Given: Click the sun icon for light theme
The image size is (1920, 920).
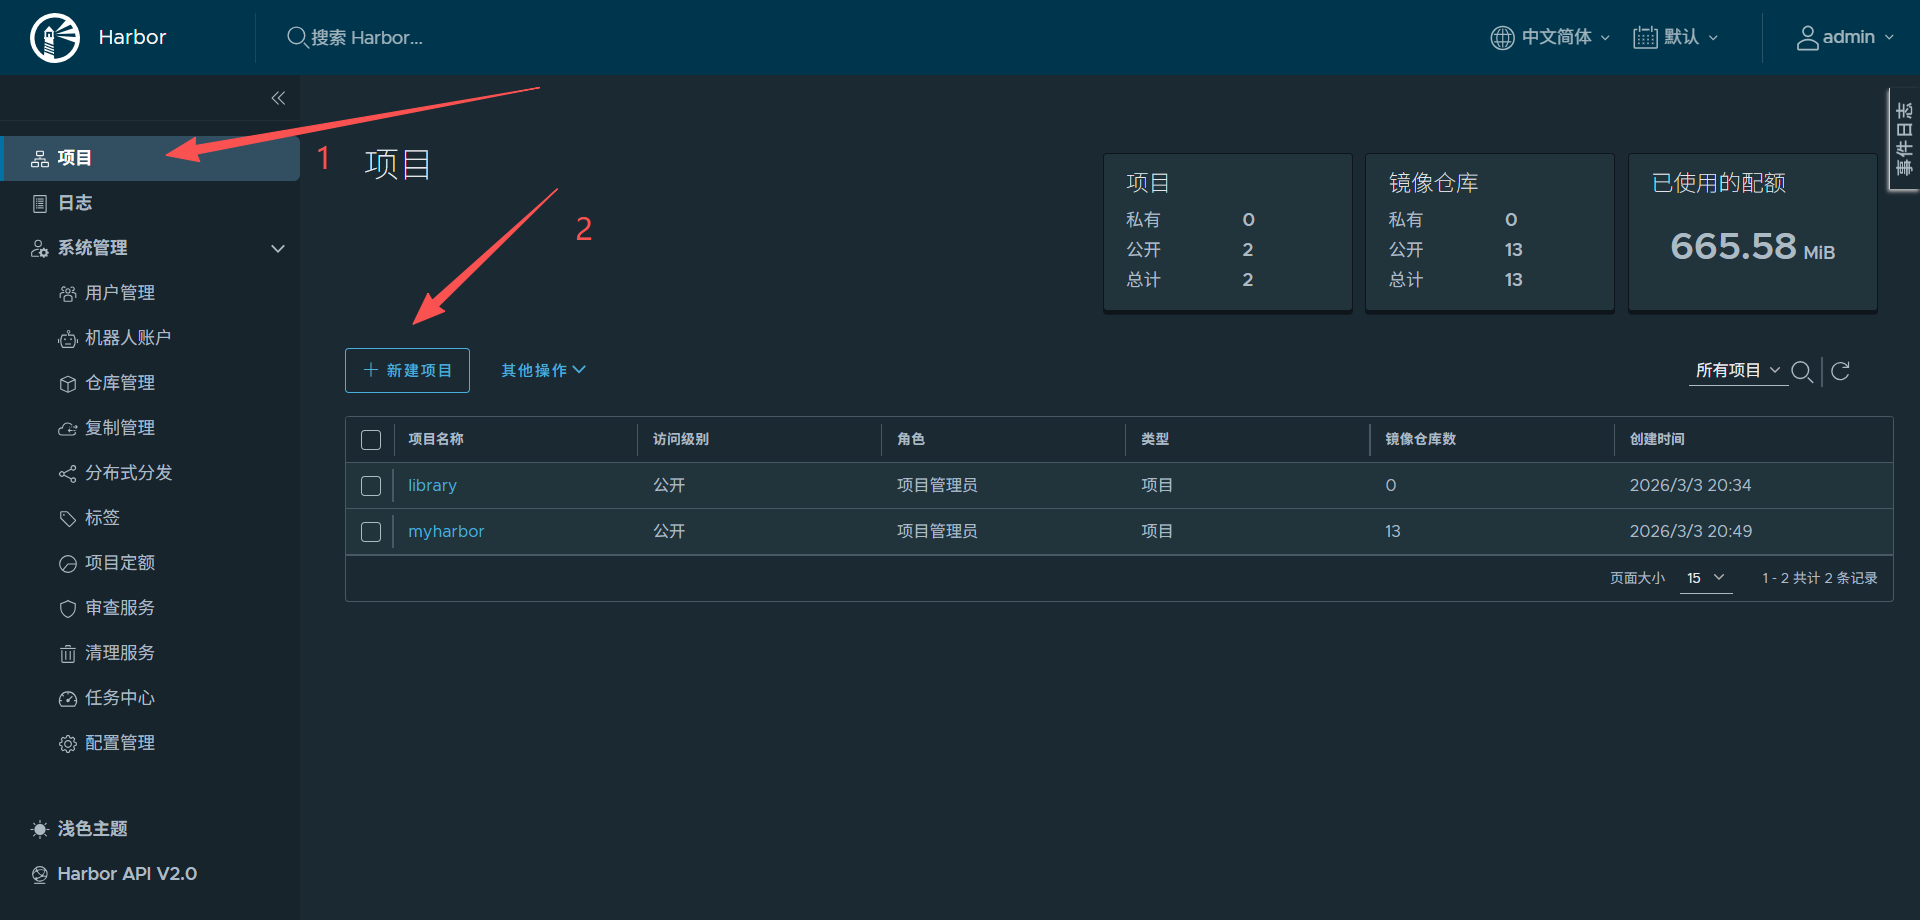Looking at the screenshot, I should point(40,829).
